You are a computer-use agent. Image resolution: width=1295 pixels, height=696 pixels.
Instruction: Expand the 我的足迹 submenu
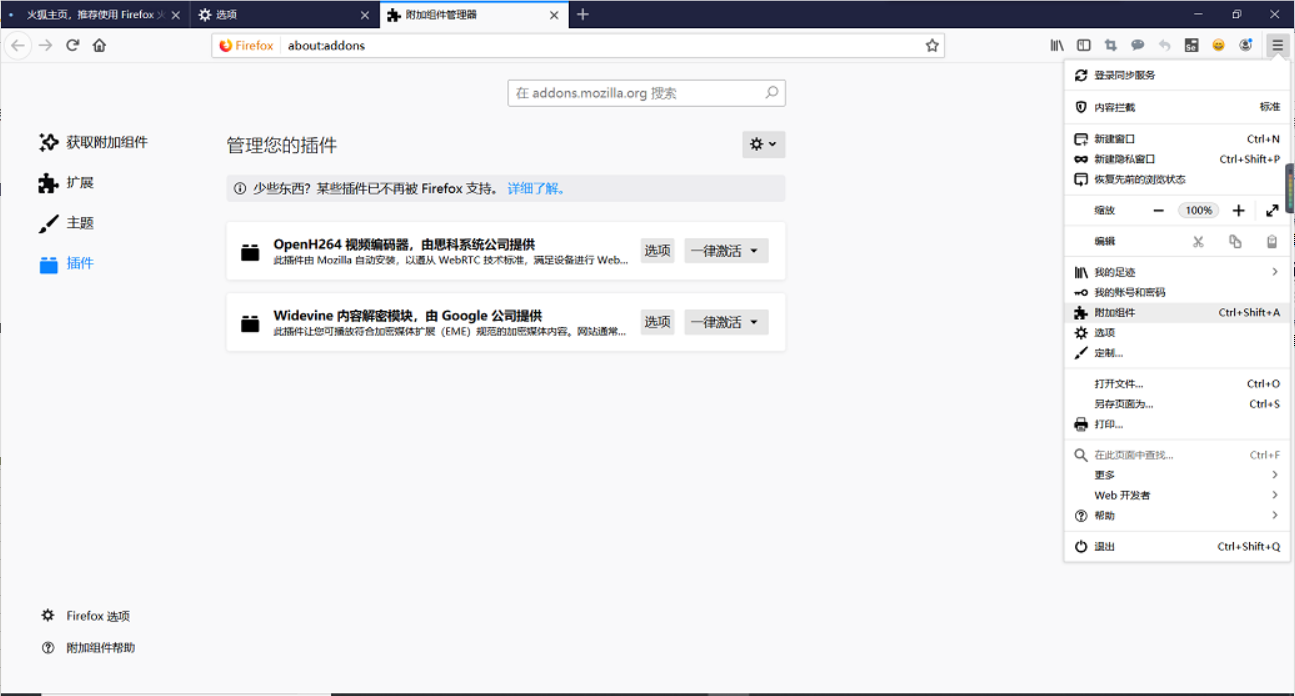tap(1176, 272)
